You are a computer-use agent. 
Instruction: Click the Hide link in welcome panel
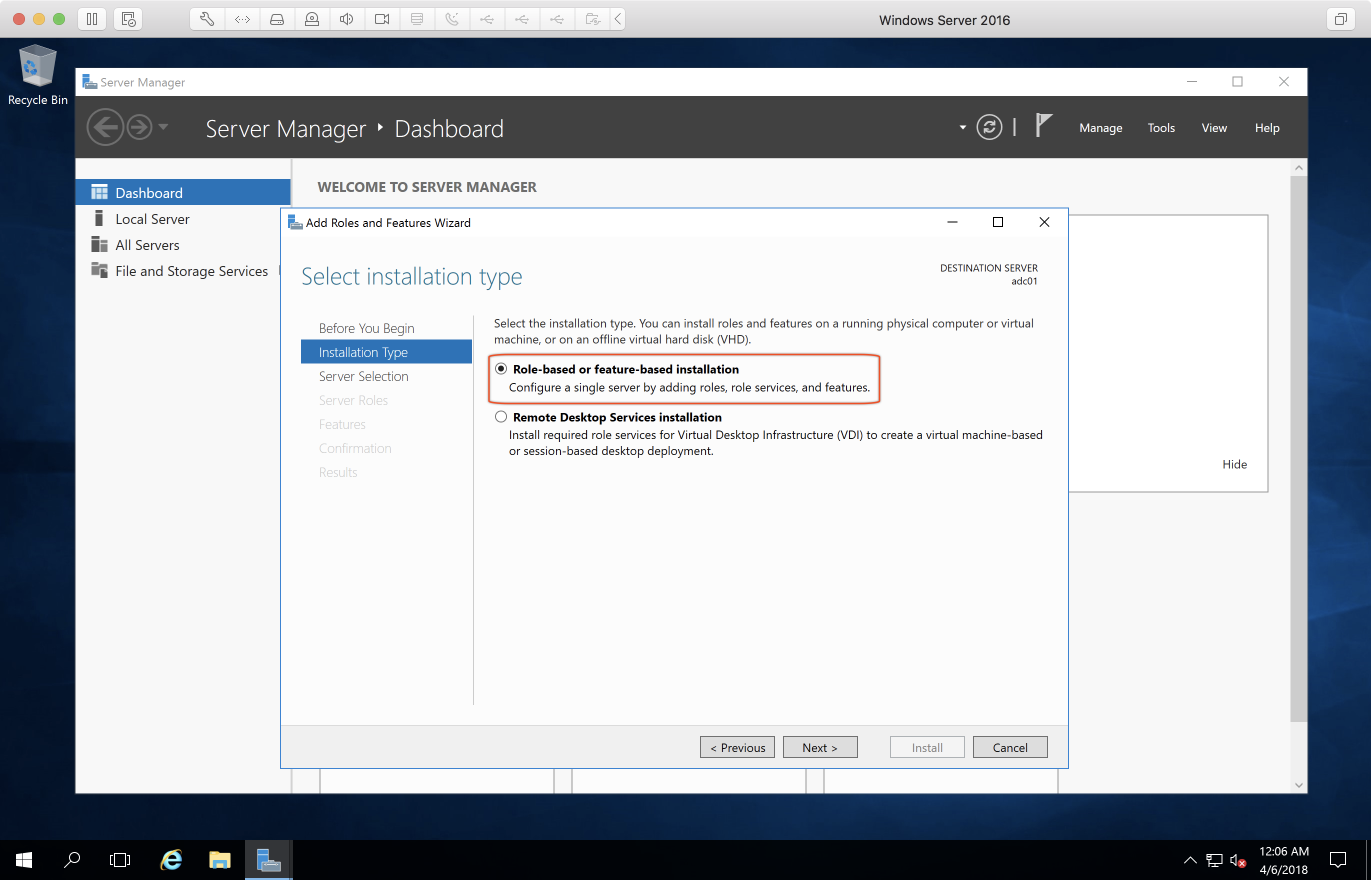click(1234, 464)
